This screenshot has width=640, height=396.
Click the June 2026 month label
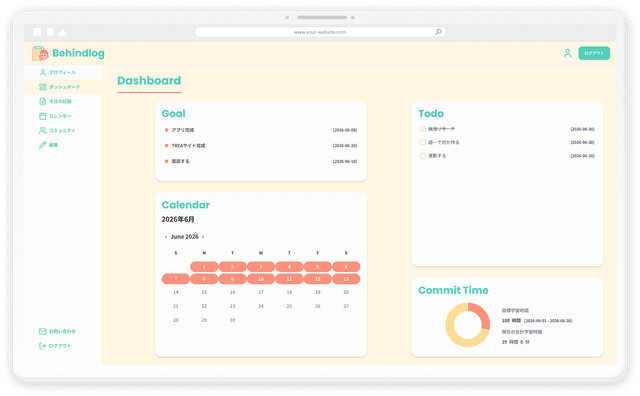point(184,237)
